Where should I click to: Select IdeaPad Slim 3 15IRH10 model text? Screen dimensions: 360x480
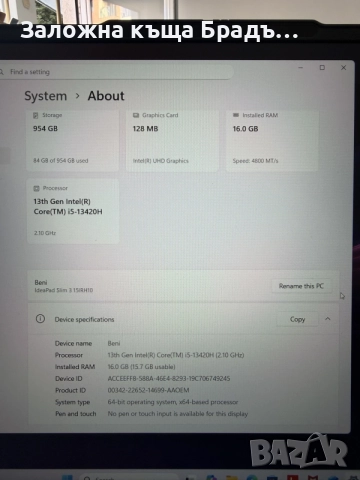tap(64, 290)
